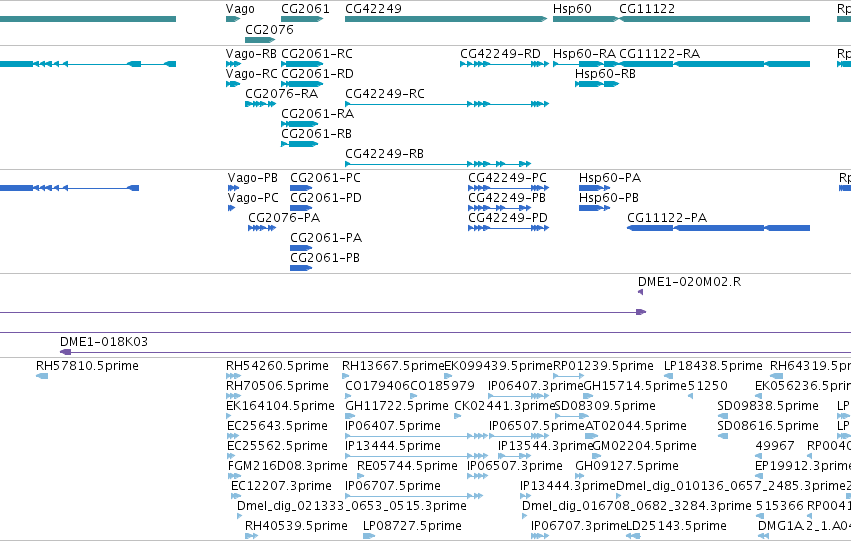The width and height of the screenshot is (851, 541).
Task: Click the CG11122-PA protein feature bar
Action: point(719,228)
